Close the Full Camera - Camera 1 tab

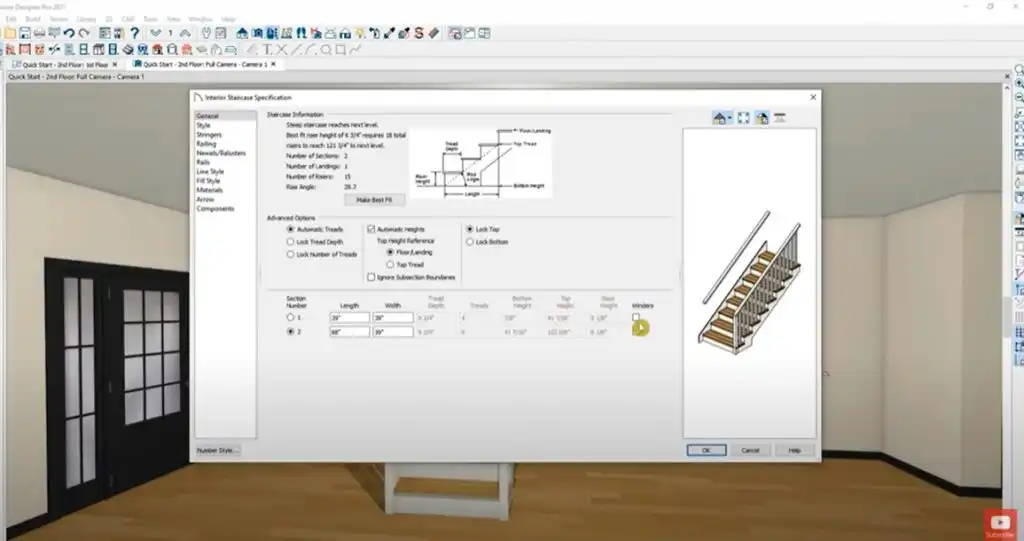pos(273,64)
